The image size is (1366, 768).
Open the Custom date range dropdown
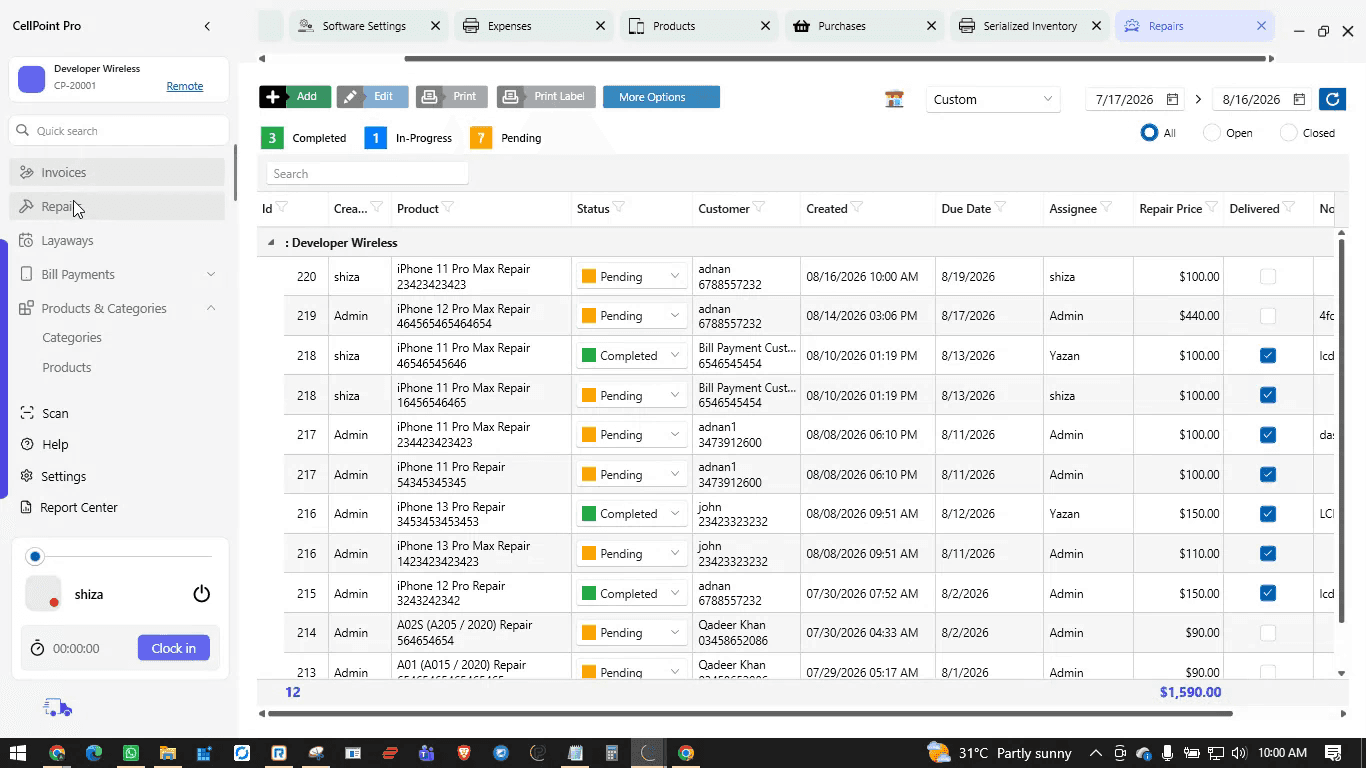[992, 99]
